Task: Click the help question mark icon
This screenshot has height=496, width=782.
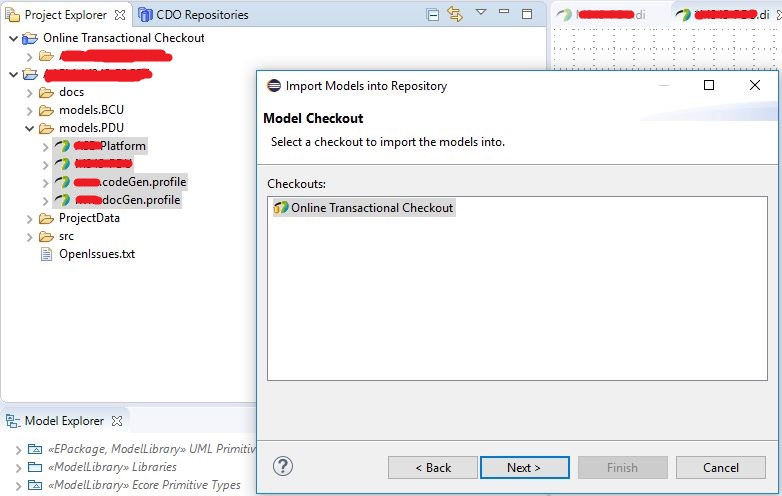Action: point(283,467)
